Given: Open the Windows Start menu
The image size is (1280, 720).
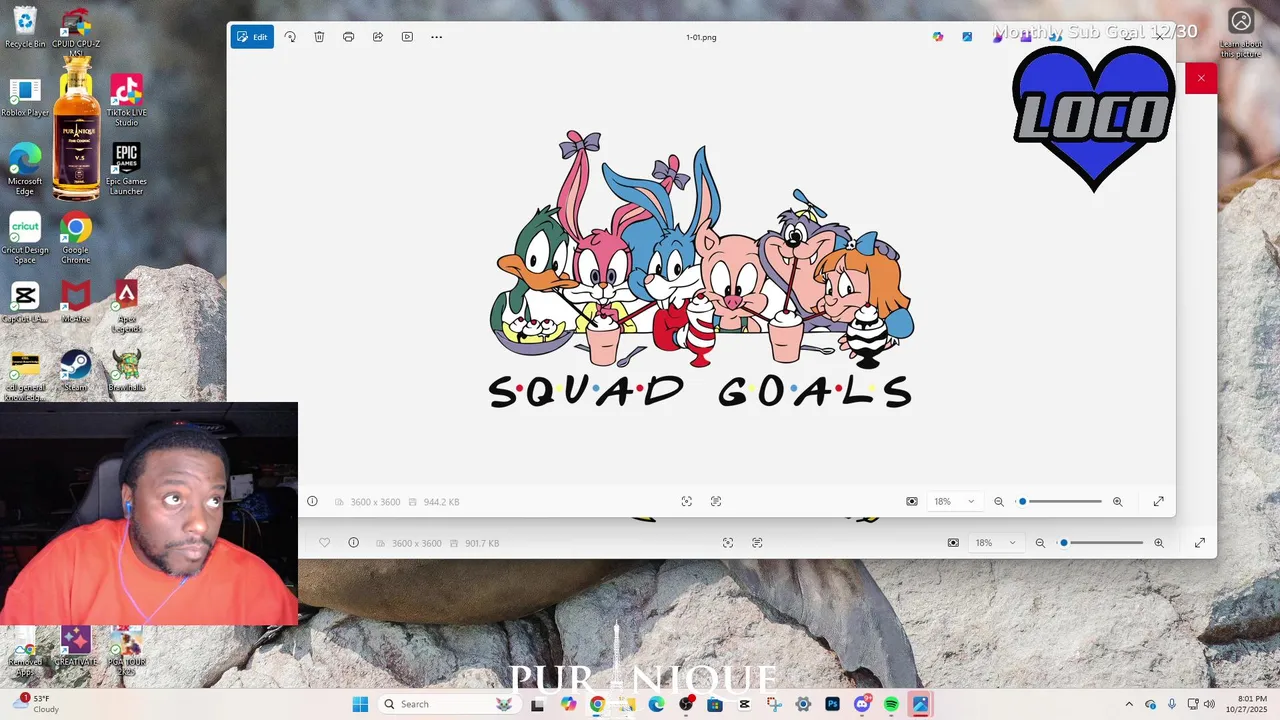Looking at the screenshot, I should tap(360, 704).
